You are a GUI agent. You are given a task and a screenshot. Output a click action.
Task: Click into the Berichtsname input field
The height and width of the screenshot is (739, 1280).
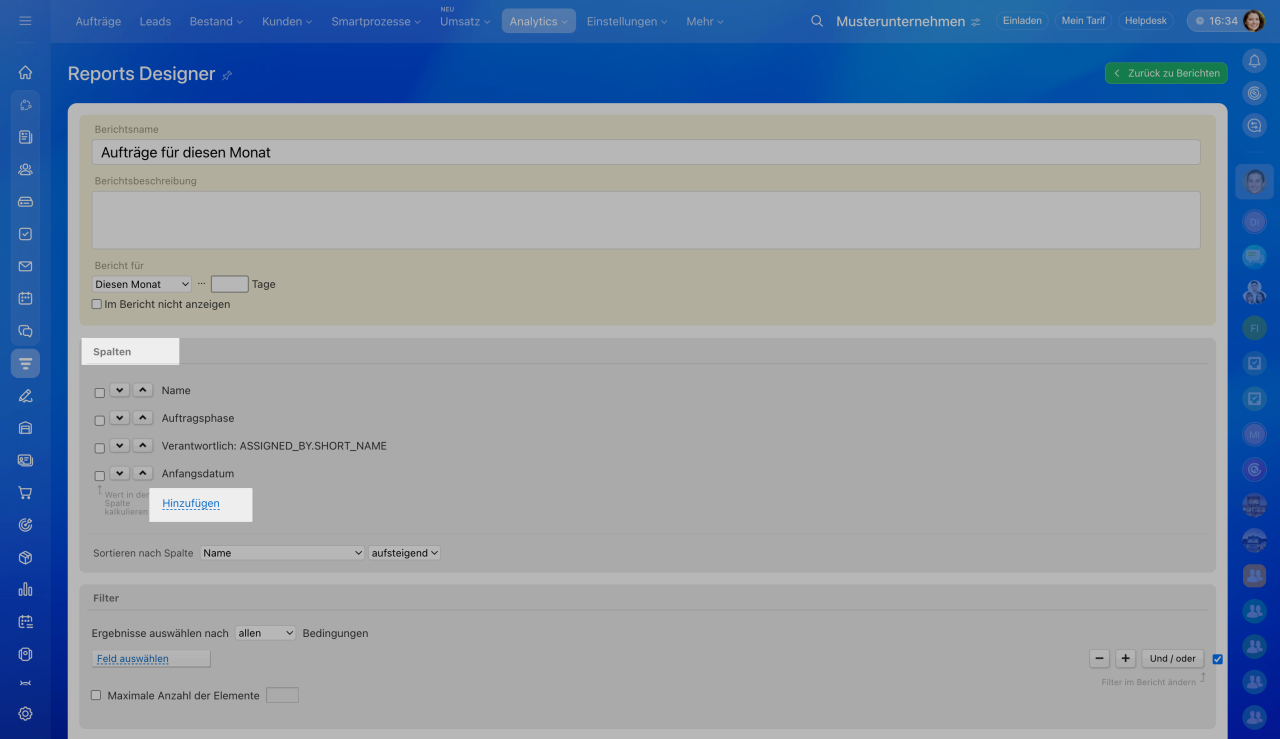(x=646, y=152)
